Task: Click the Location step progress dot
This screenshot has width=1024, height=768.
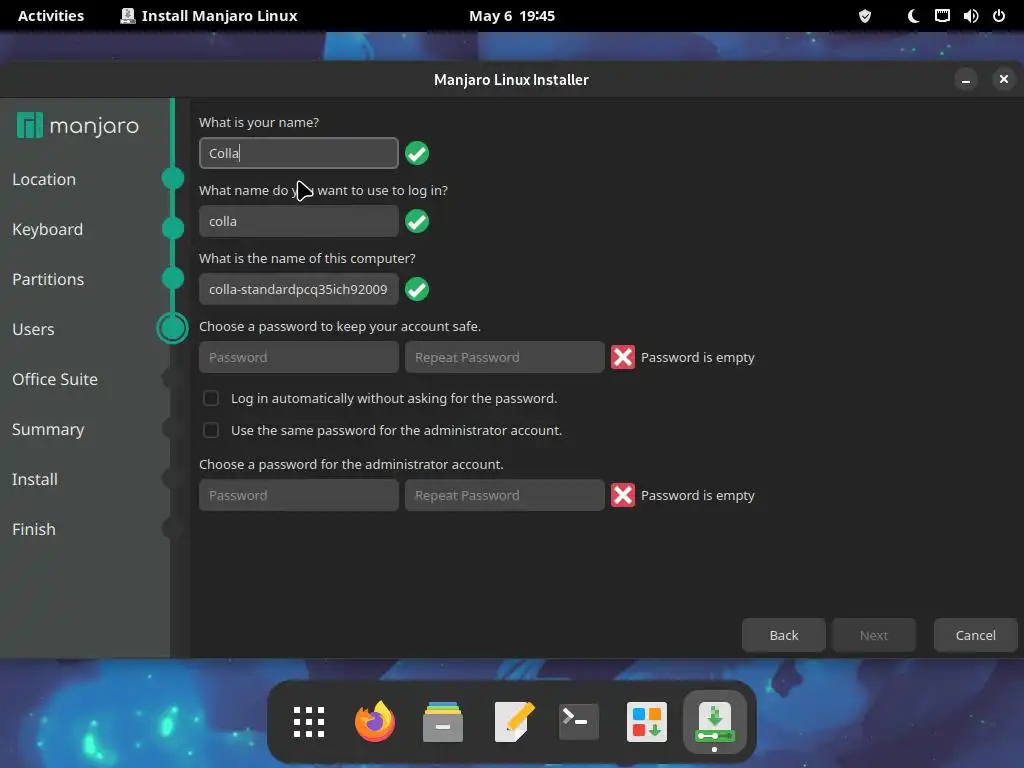Action: click(172, 178)
